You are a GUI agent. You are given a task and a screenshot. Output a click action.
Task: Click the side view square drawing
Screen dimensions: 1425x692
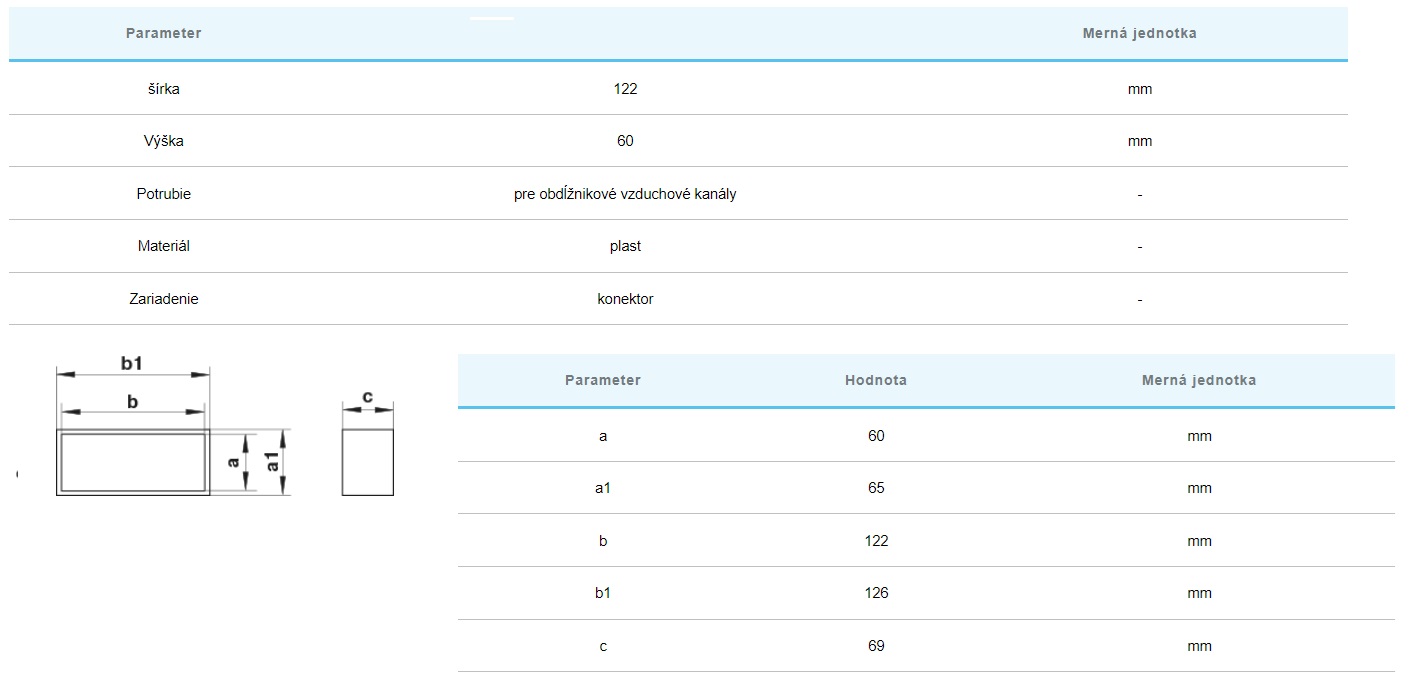point(367,462)
